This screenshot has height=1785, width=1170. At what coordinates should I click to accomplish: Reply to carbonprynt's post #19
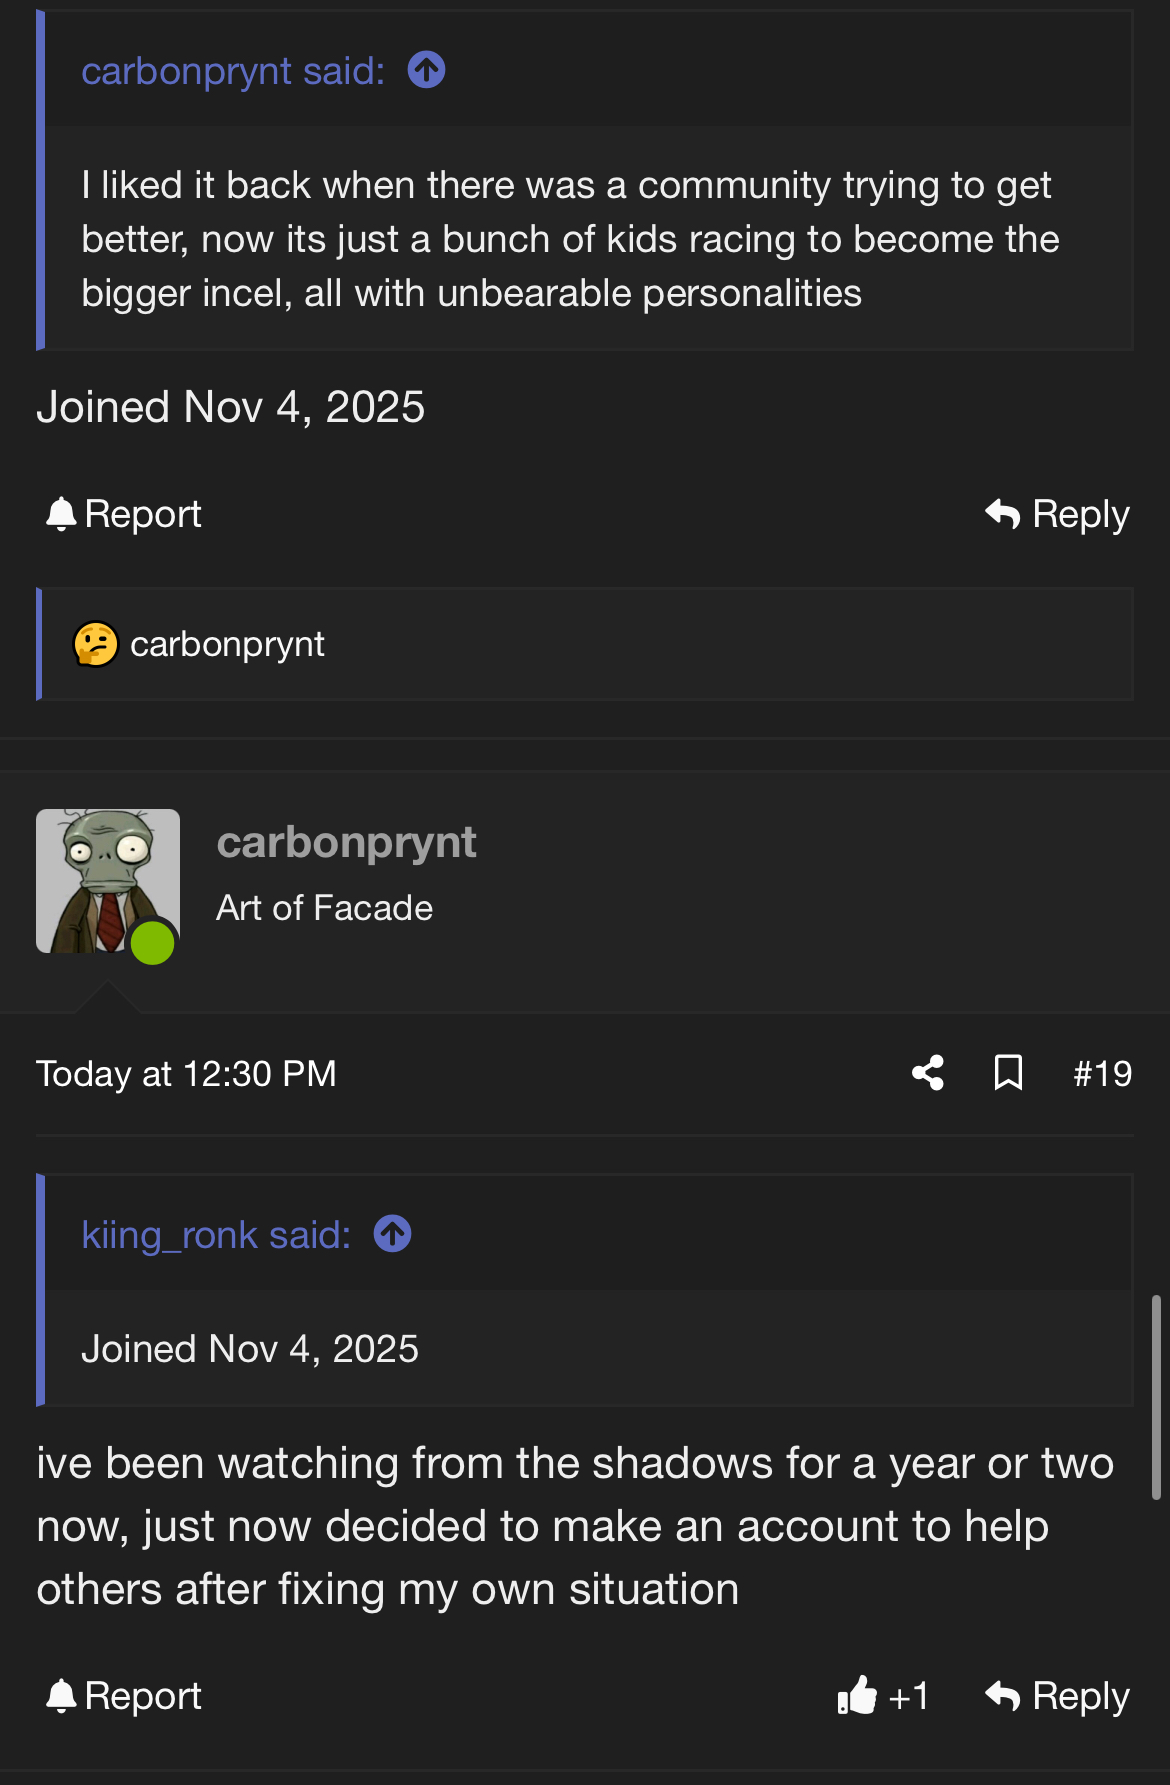tap(1057, 1696)
